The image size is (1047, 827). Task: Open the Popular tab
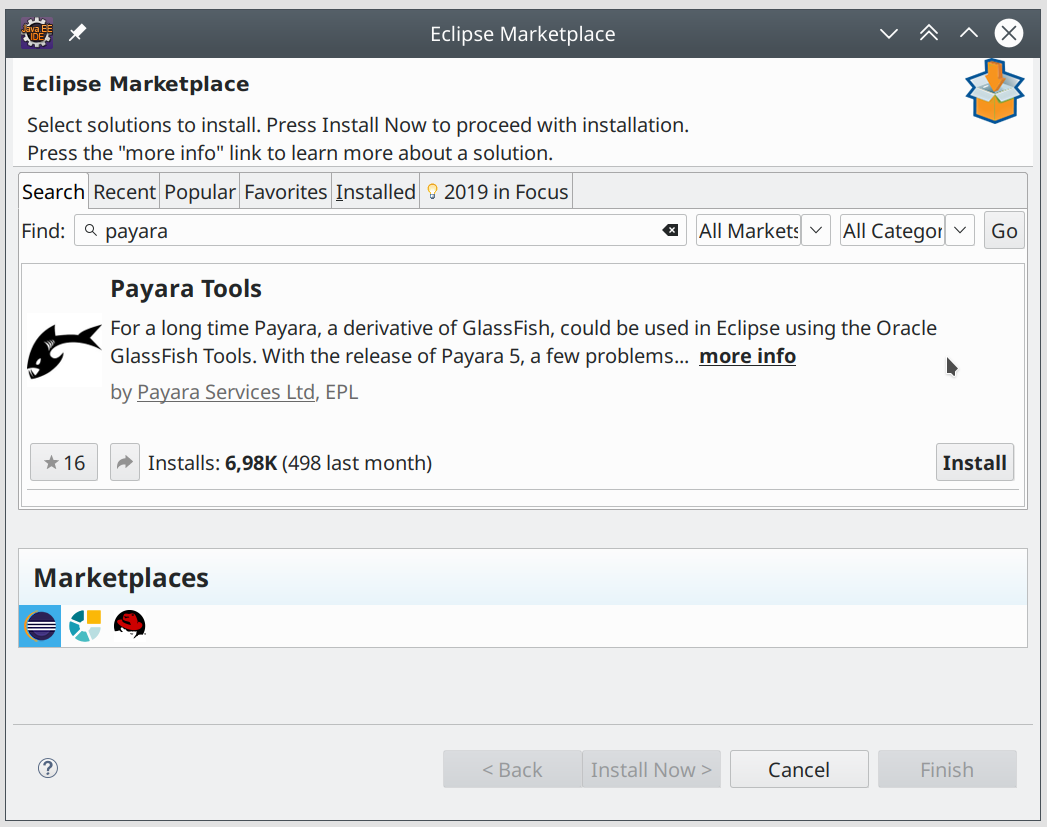point(199,191)
